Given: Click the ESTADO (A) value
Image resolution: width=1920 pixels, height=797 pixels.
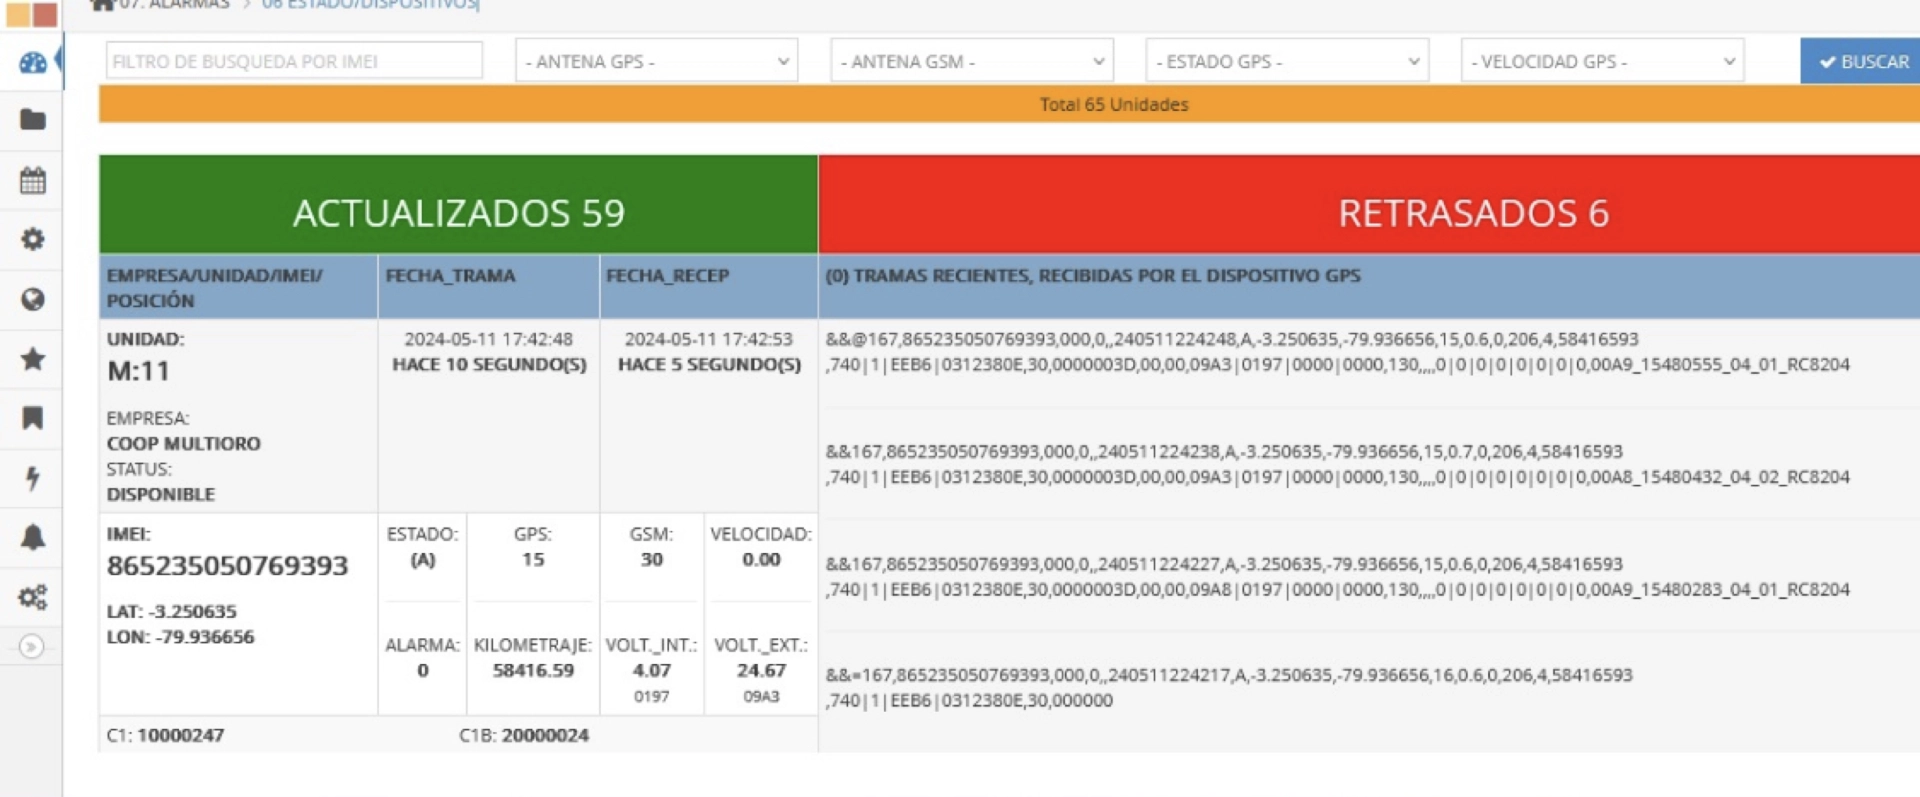Looking at the screenshot, I should point(423,560).
